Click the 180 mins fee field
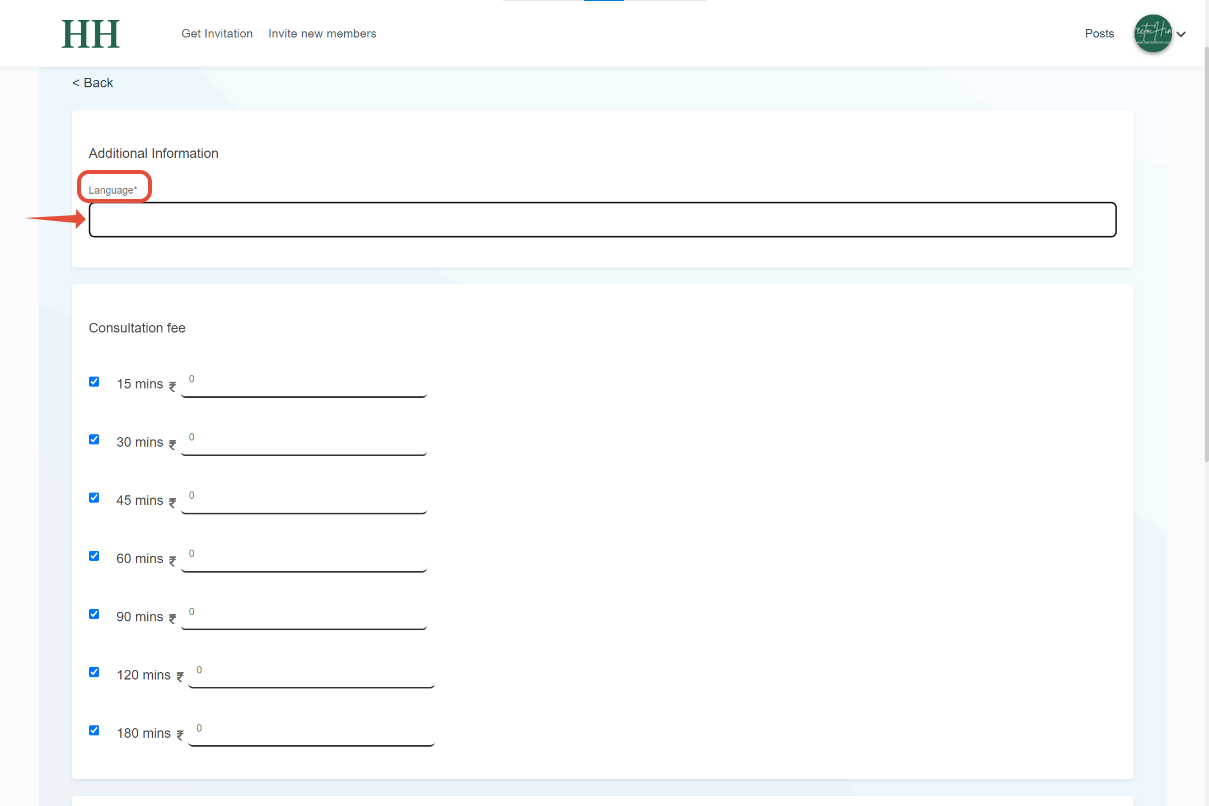1209x806 pixels. coord(311,732)
